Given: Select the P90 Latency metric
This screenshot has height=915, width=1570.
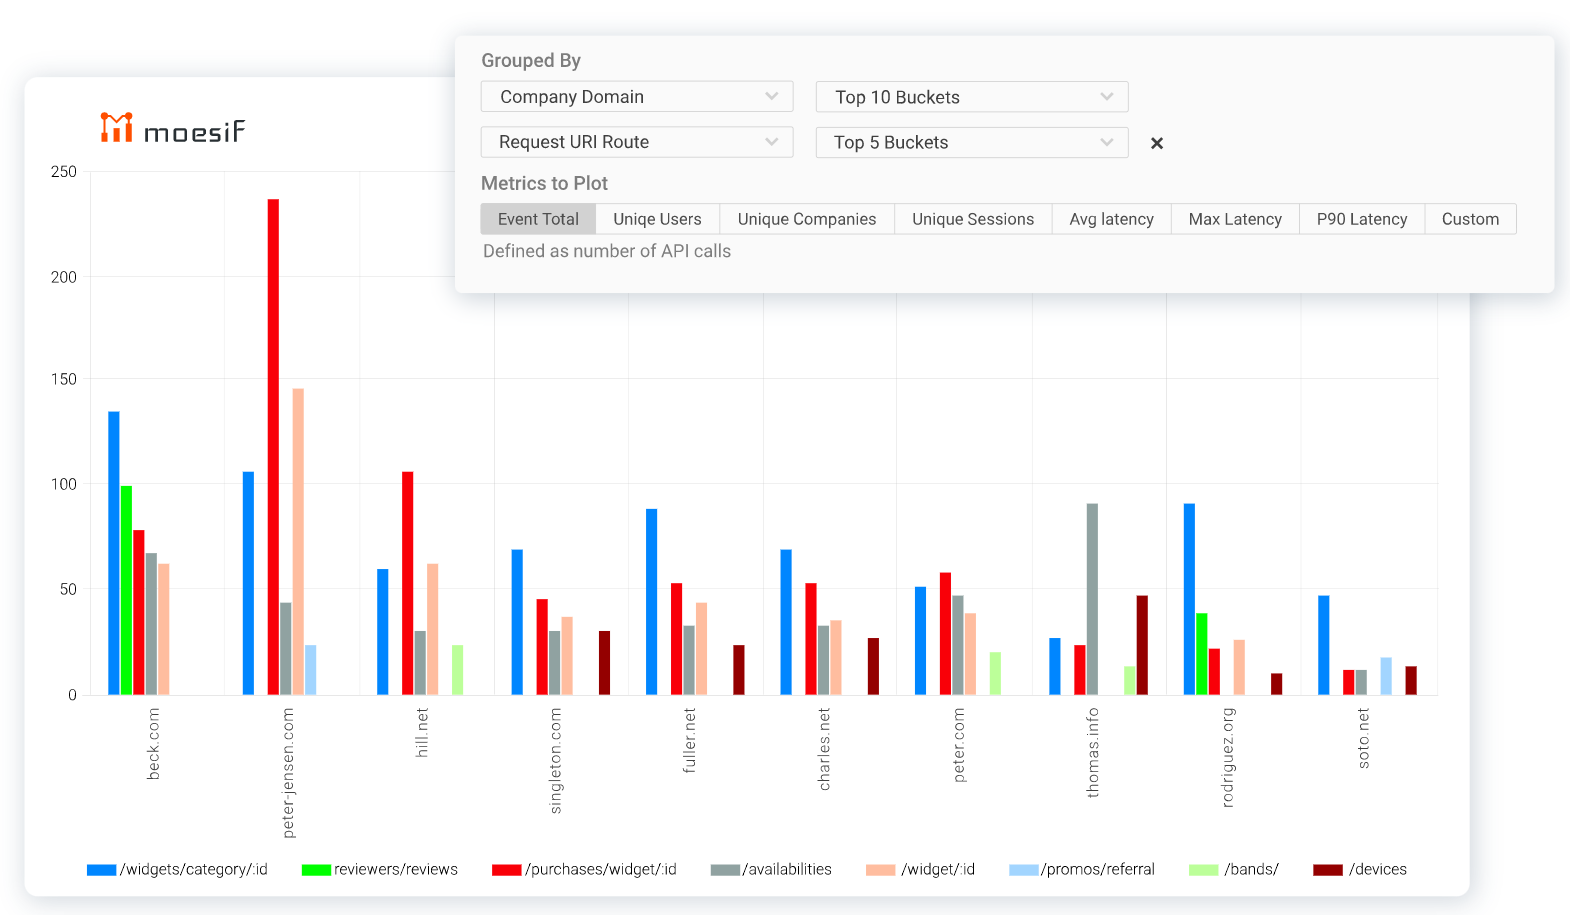Looking at the screenshot, I should pyautogui.click(x=1362, y=219).
